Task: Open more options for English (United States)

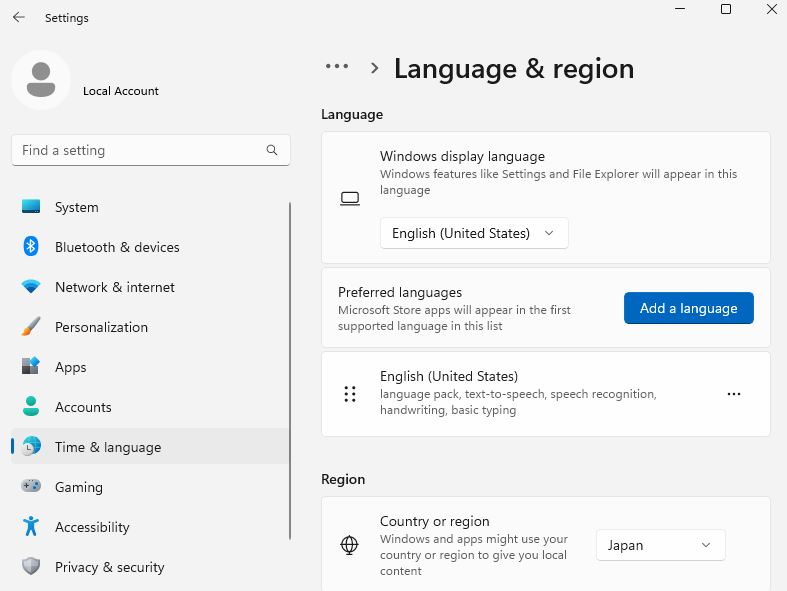Action: click(734, 394)
